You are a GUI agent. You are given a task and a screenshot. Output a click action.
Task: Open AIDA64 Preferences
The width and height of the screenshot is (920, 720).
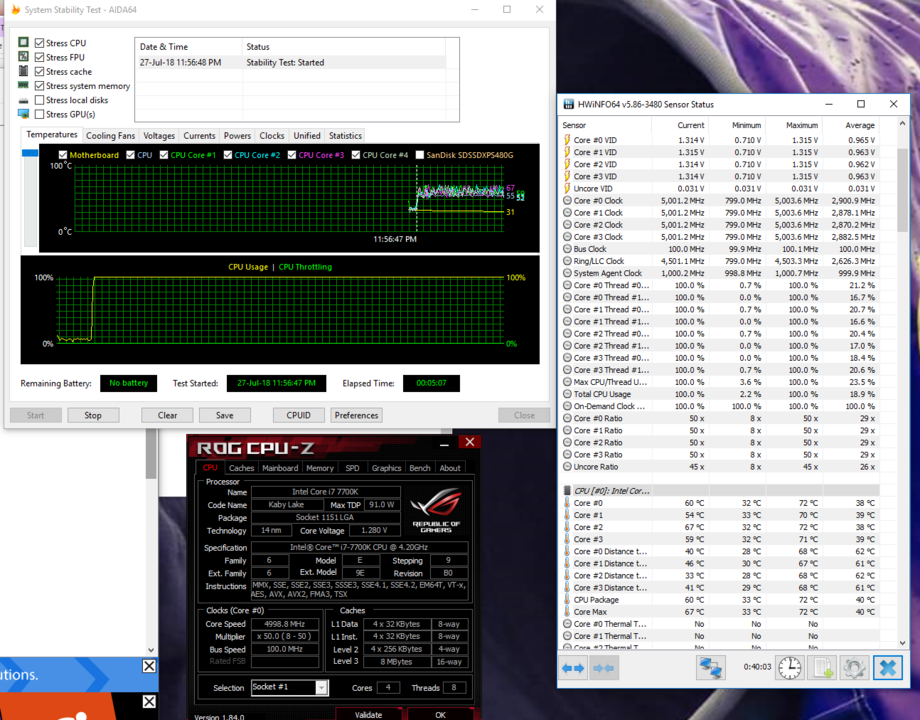[x=356, y=415]
